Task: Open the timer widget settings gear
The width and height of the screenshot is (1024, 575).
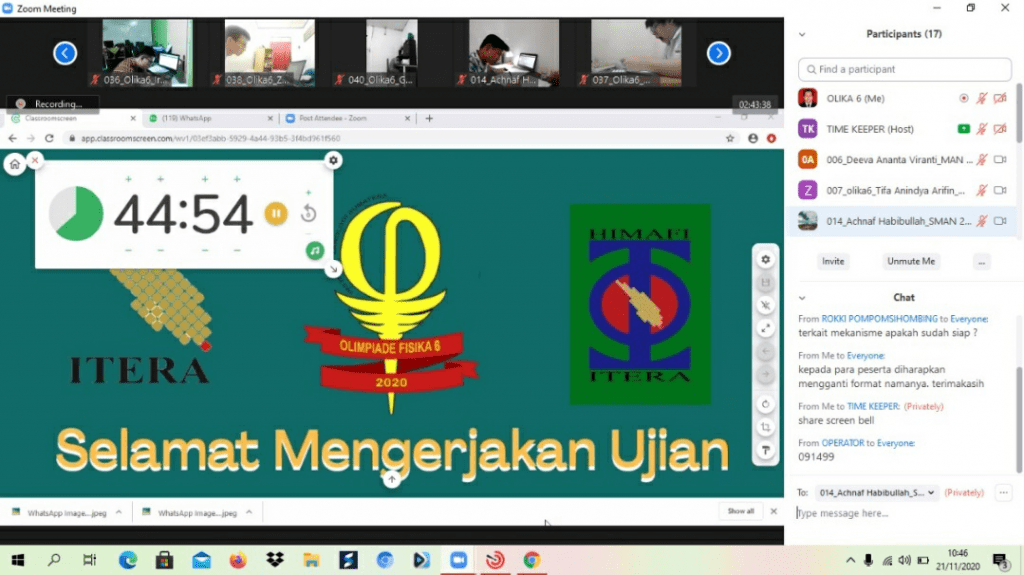Action: [x=333, y=160]
